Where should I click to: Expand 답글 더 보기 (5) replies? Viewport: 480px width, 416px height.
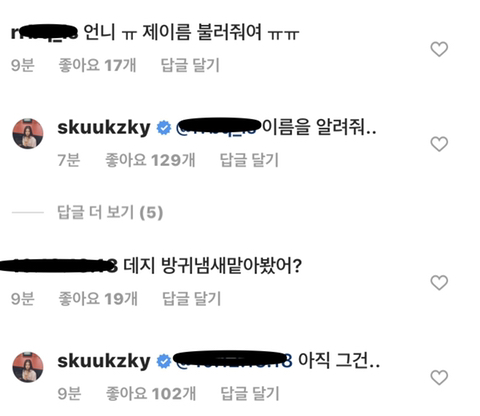(x=110, y=212)
